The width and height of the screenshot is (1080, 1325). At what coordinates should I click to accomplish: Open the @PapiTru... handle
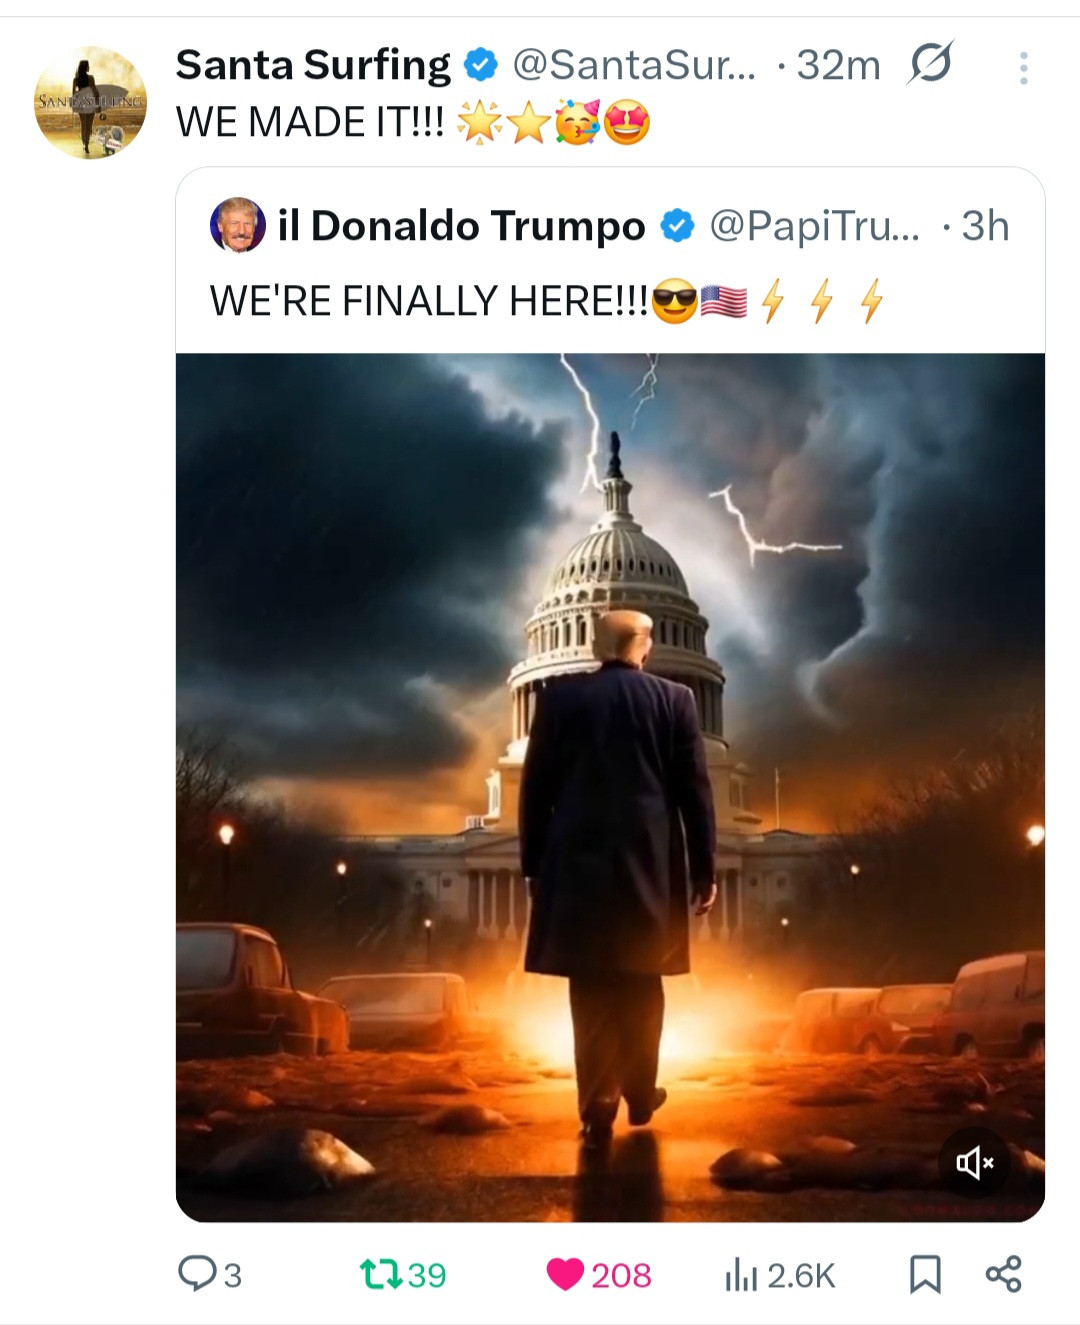point(814,226)
